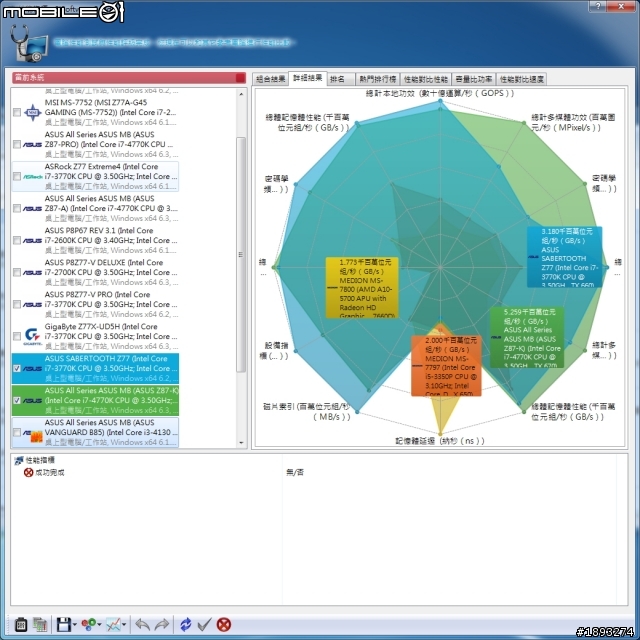This screenshot has width=640, height=640.
Task: Confirm with the grey checkmark icon
Action: pyautogui.click(x=204, y=624)
